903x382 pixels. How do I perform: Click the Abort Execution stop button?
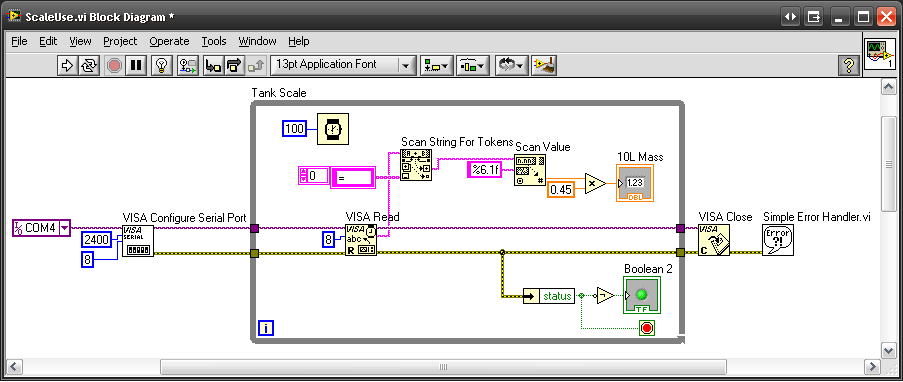pyautogui.click(x=115, y=65)
